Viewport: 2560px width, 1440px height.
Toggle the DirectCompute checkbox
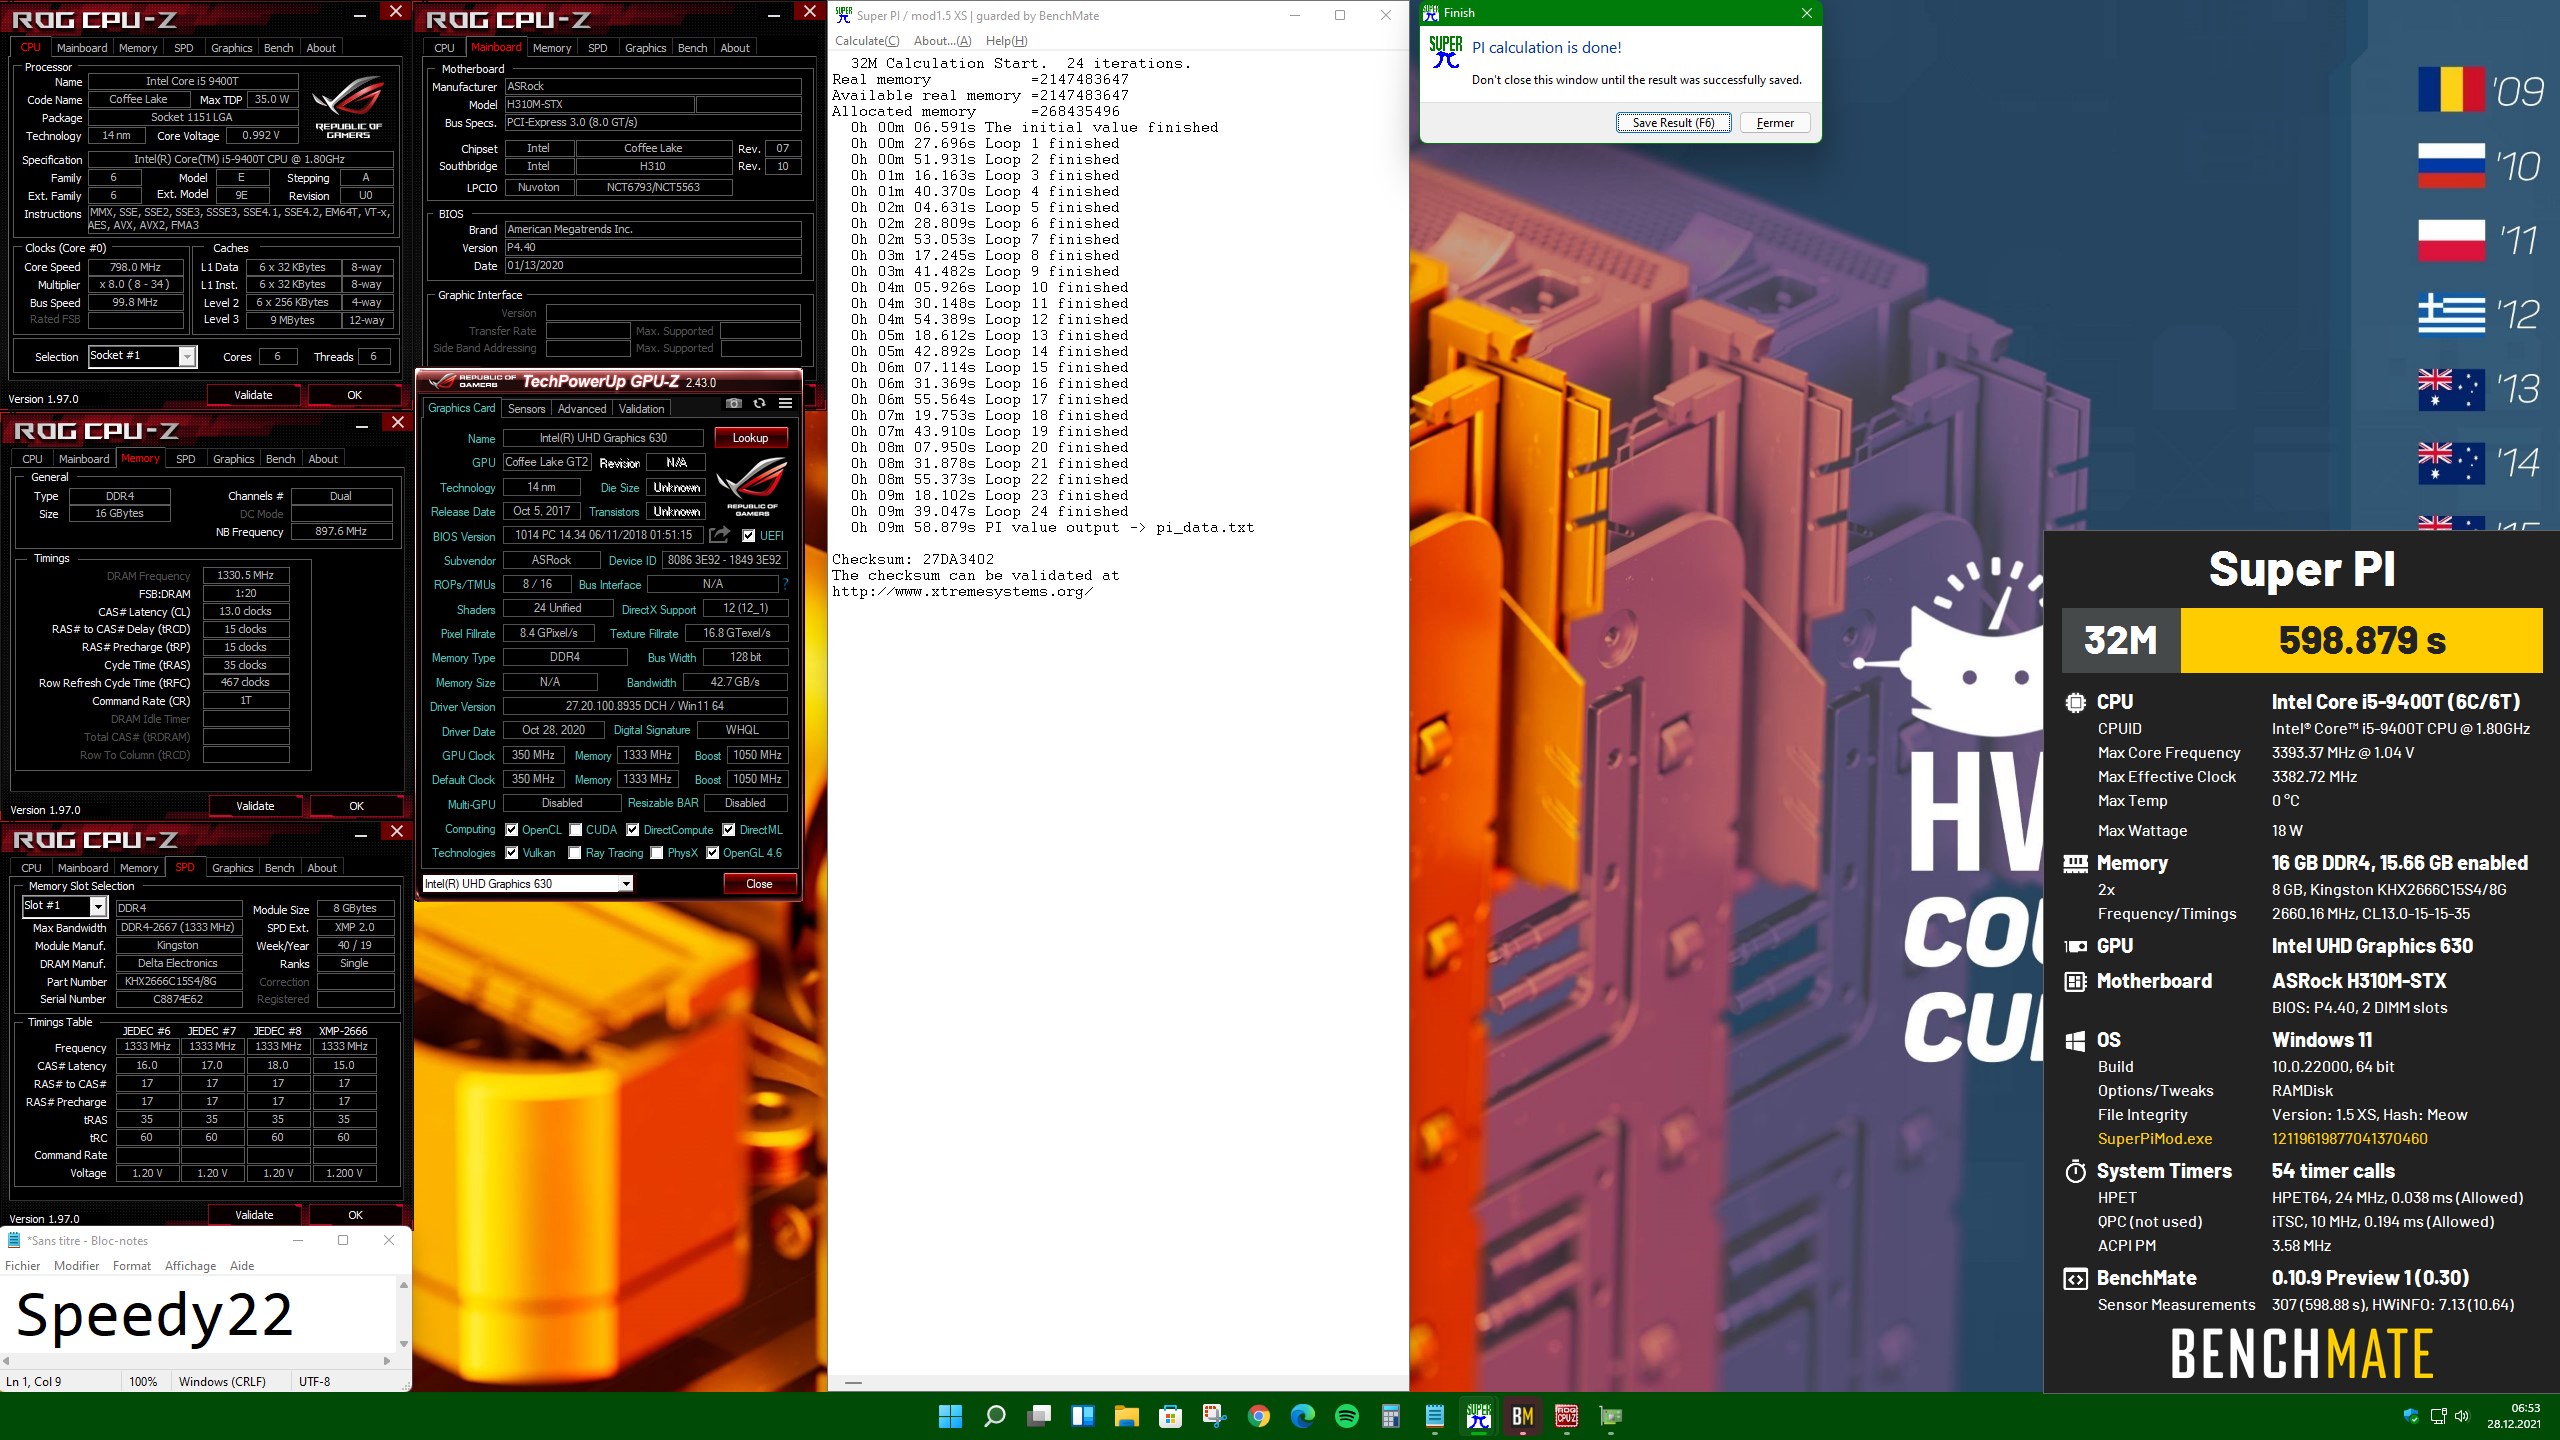[633, 829]
